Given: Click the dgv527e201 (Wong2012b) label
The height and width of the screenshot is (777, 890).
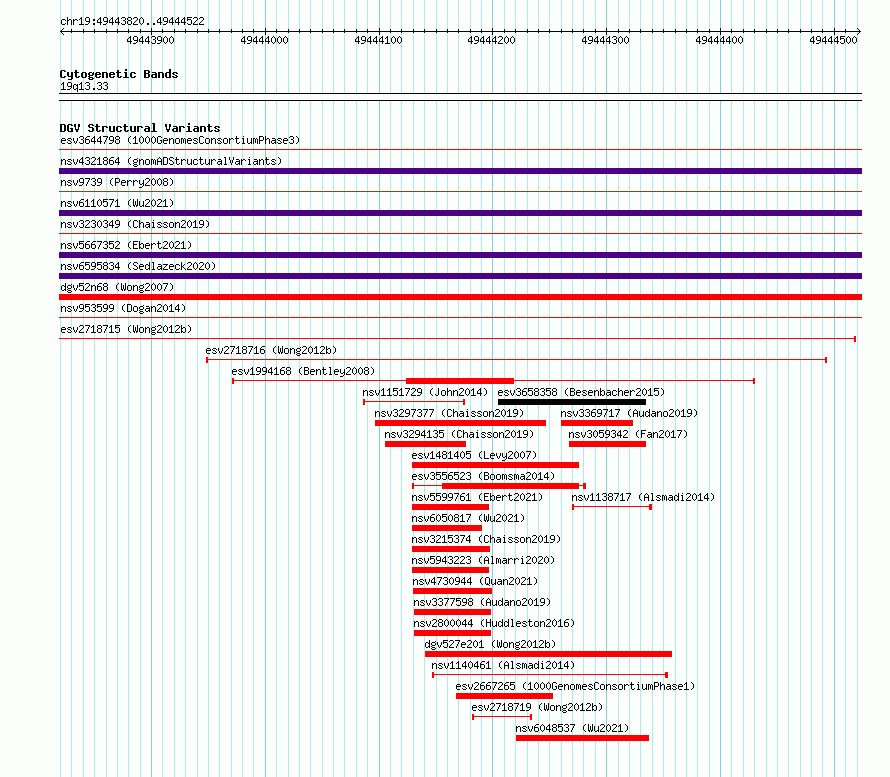Looking at the screenshot, I should coord(490,644).
